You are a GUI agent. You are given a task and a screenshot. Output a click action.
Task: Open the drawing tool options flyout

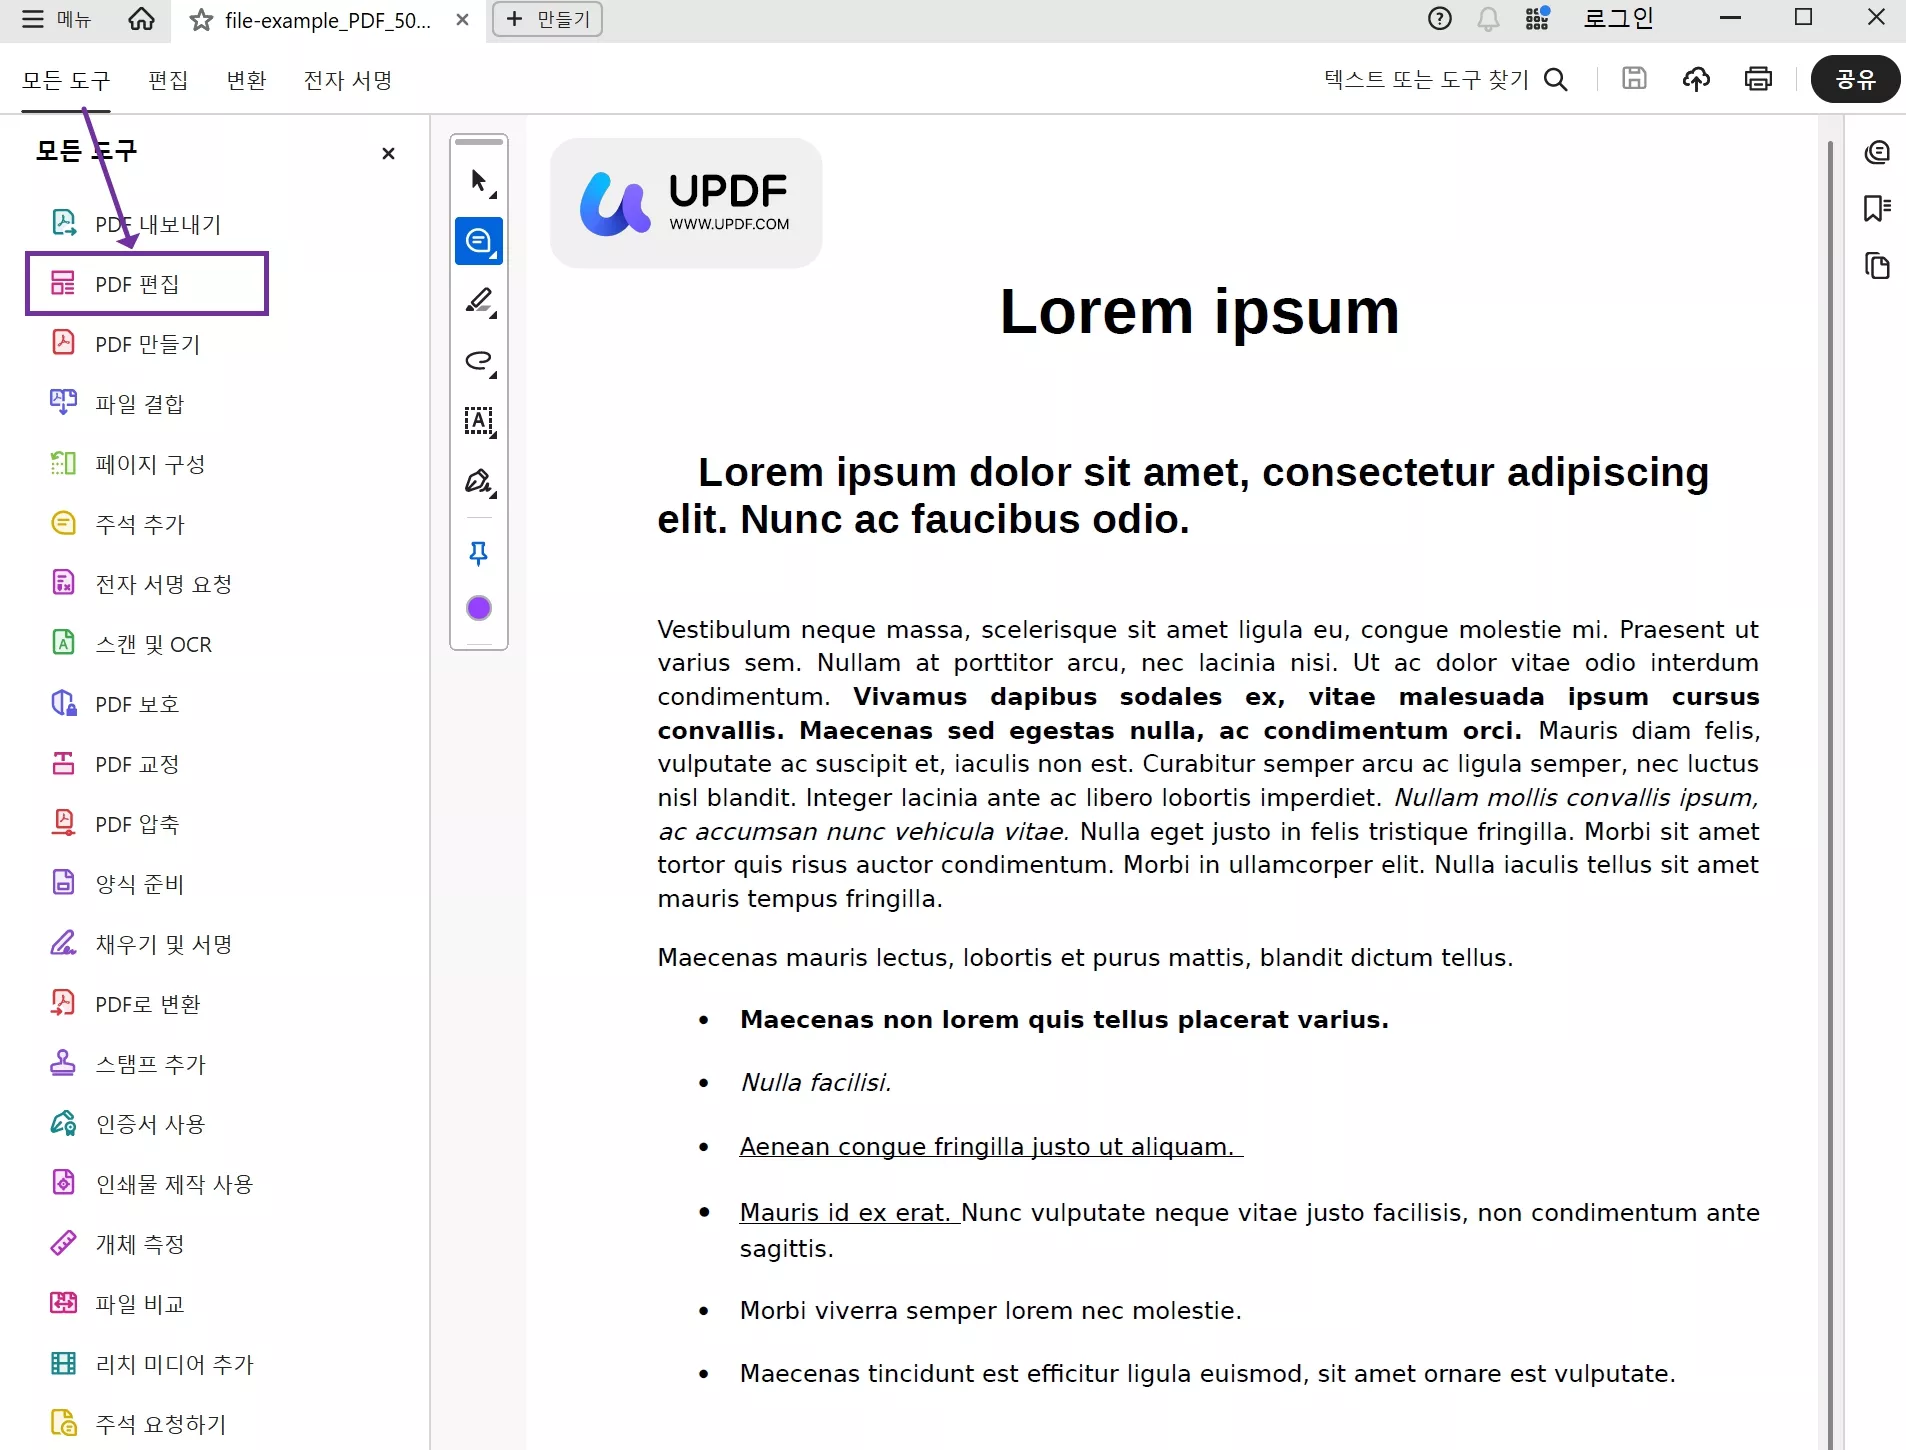[493, 315]
